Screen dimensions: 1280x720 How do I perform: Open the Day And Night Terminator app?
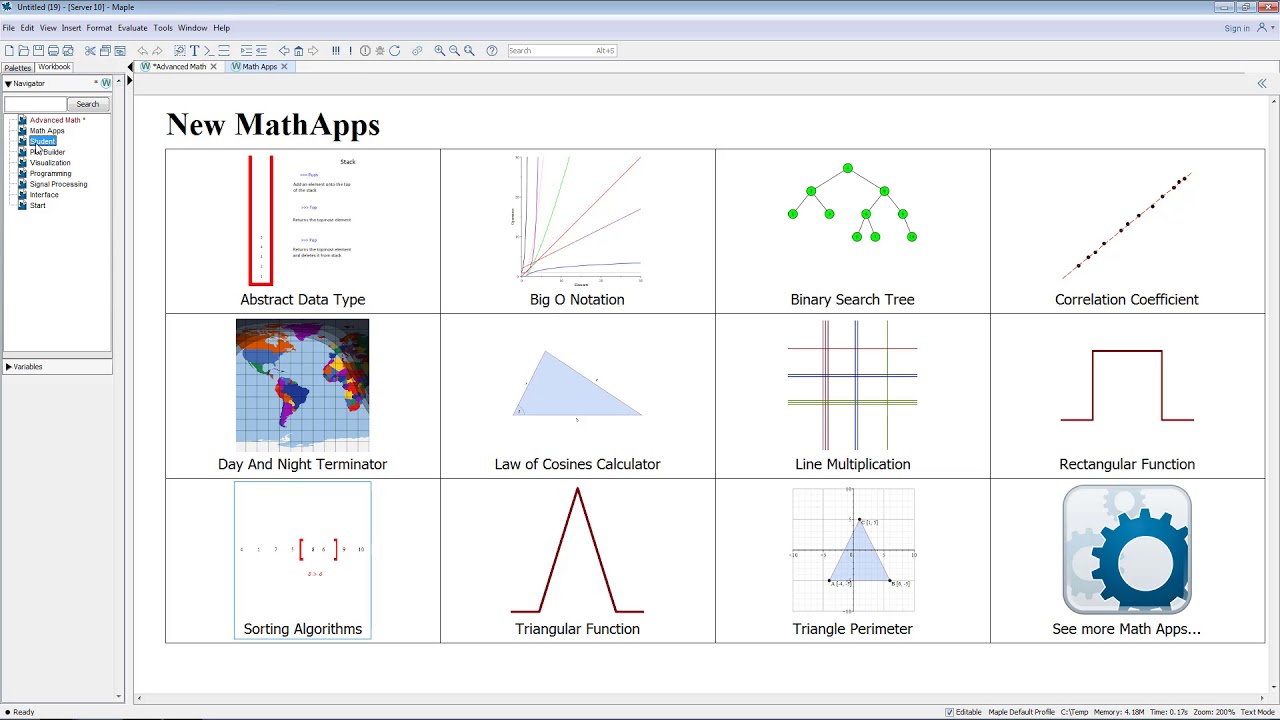[x=303, y=396]
